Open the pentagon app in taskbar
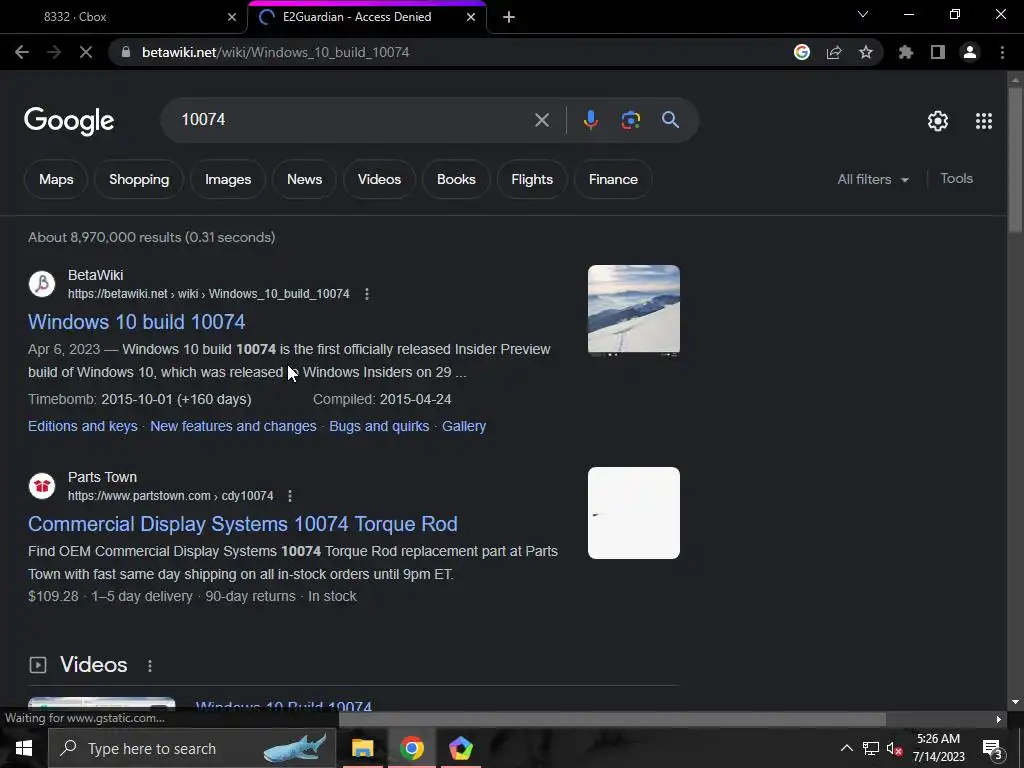The image size is (1024, 768). 460,748
